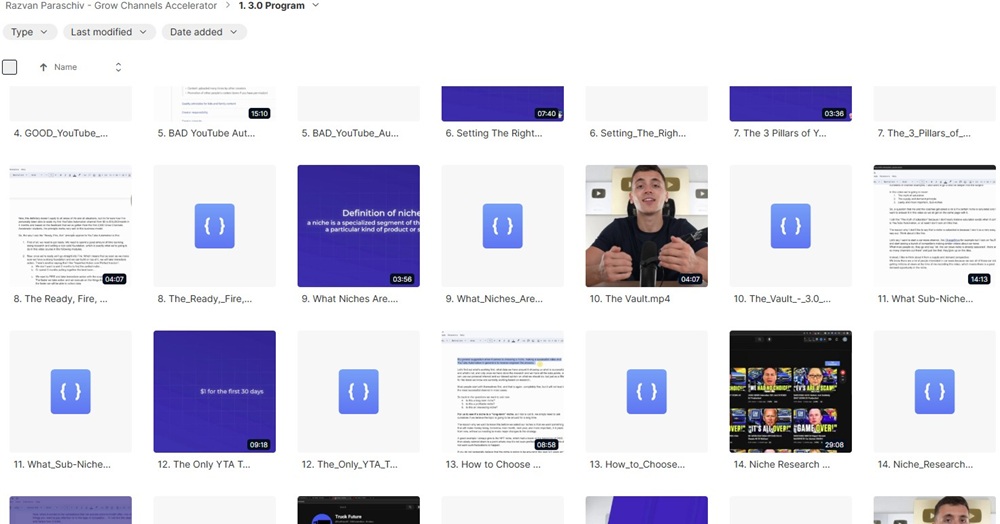Open the Truck Future video thumbnail in bottom row
Screen dimensions: 1000x524
358,510
